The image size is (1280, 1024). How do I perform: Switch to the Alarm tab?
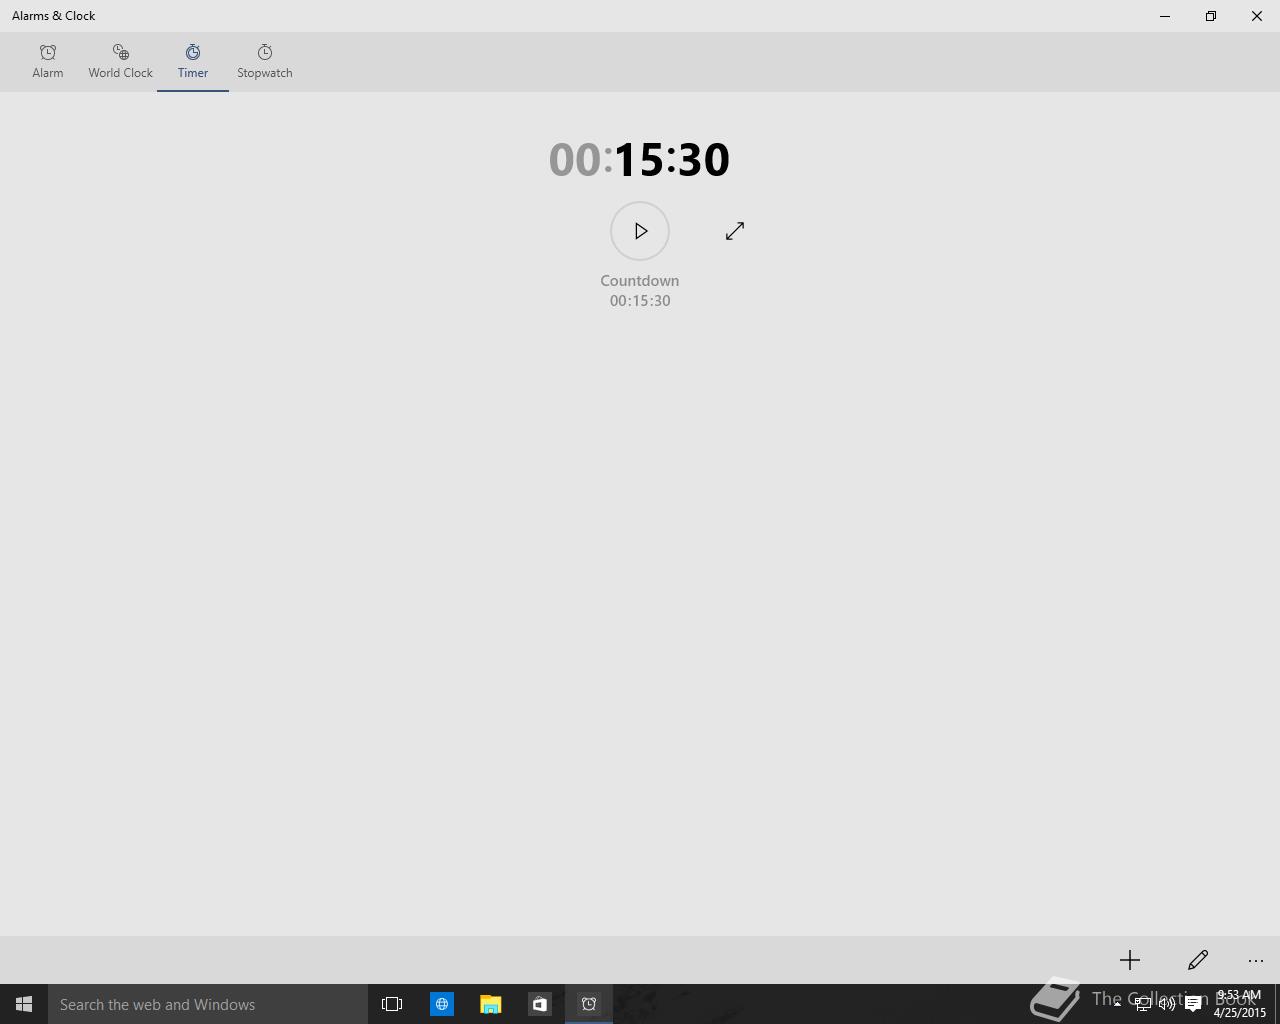[x=48, y=62]
